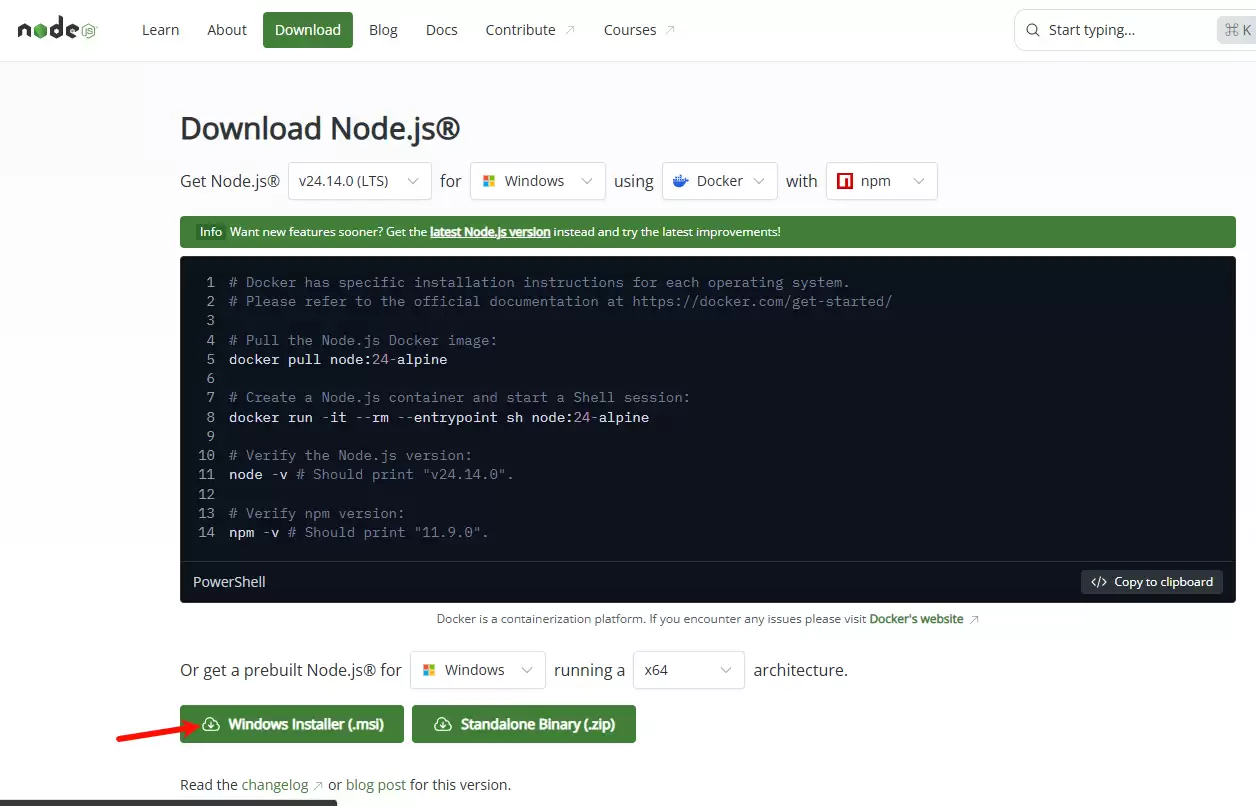Click the code icon beside Copy to clipboard
This screenshot has width=1256, height=806.
click(1099, 582)
